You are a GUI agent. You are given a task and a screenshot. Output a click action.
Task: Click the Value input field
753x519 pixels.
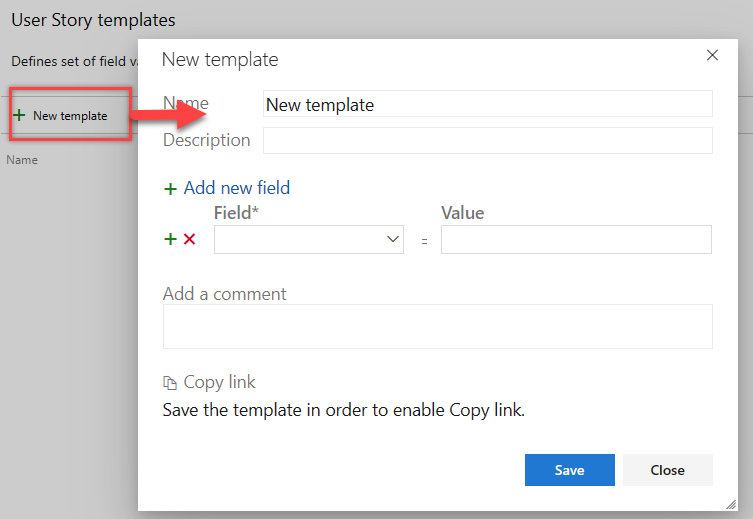click(576, 239)
